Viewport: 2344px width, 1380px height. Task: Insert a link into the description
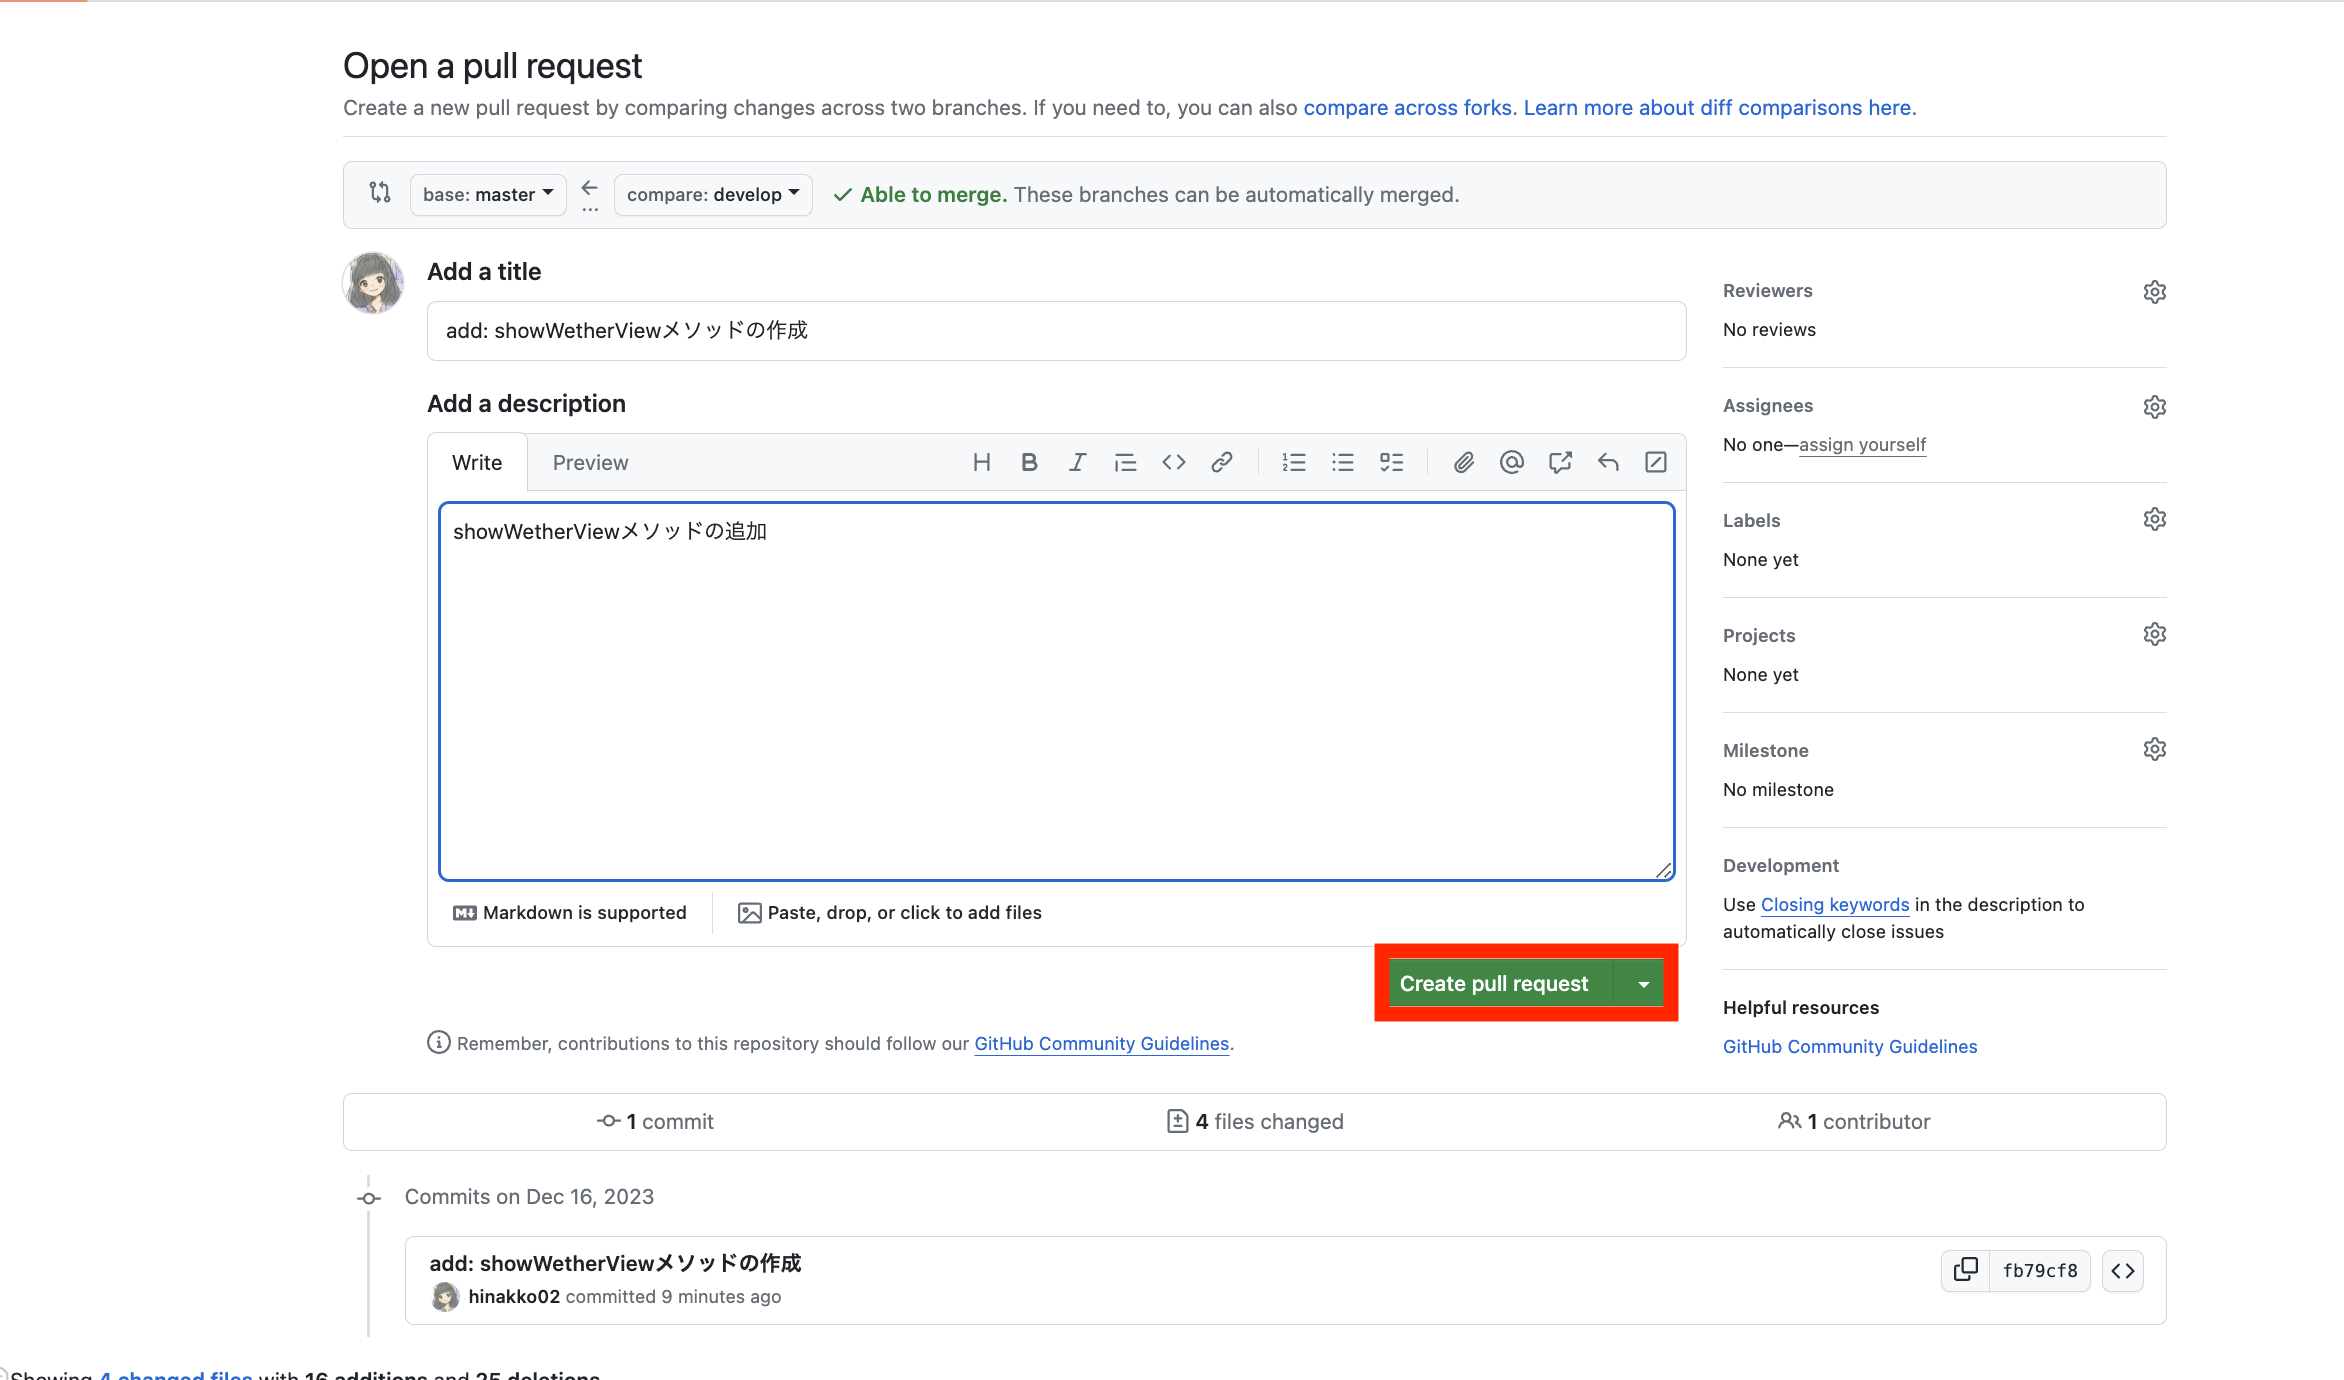1222,462
